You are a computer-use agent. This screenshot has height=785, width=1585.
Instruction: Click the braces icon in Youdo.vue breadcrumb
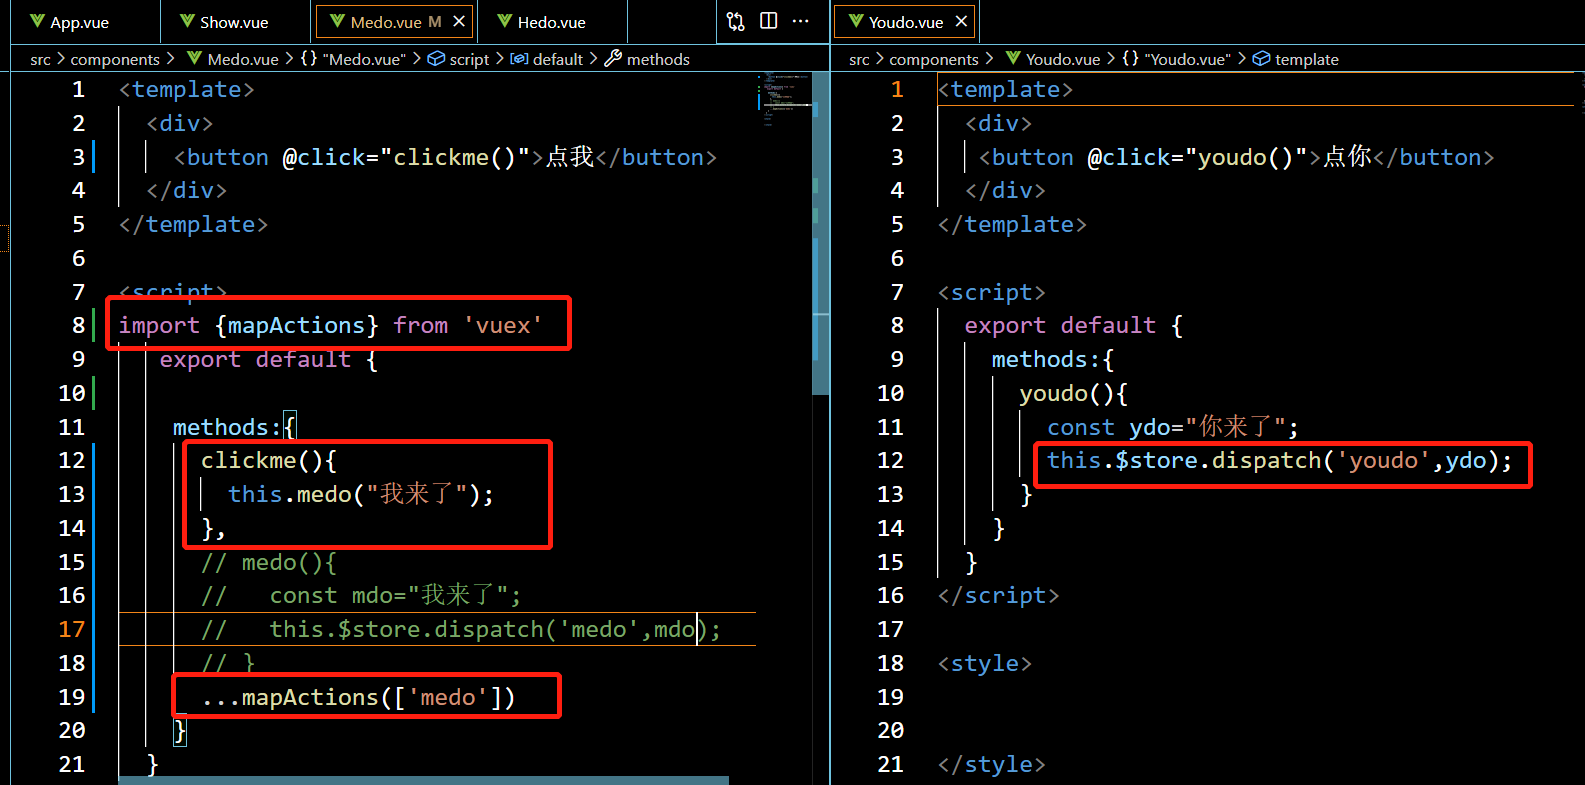(1130, 59)
